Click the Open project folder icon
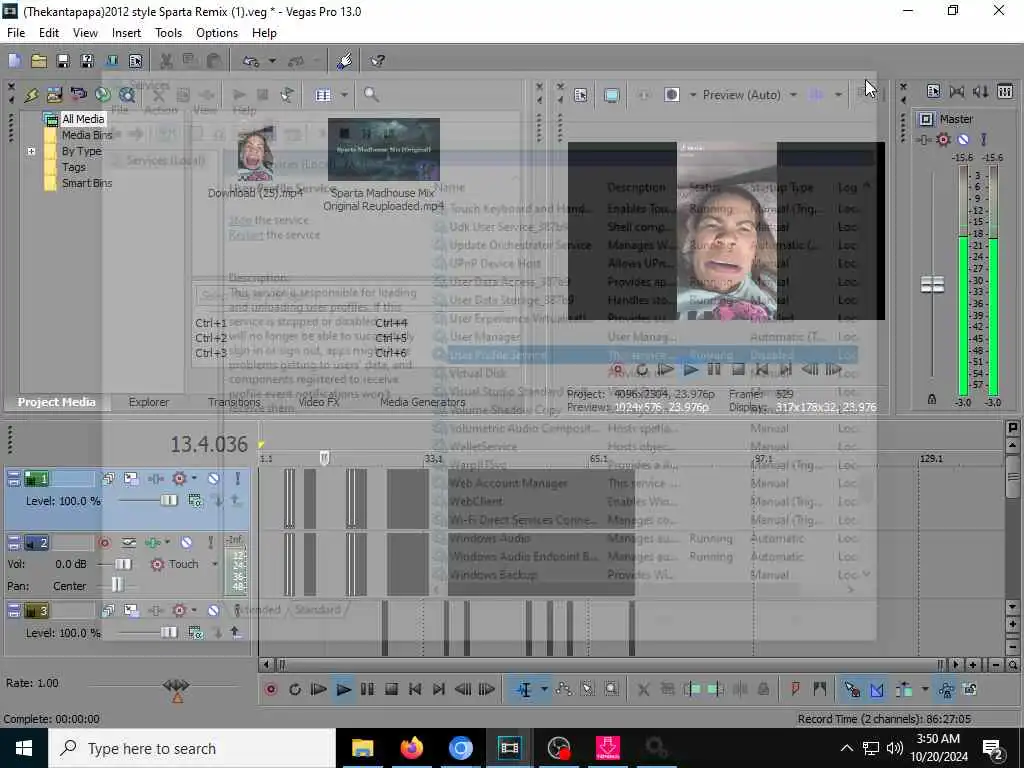This screenshot has height=768, width=1024. pyautogui.click(x=39, y=61)
